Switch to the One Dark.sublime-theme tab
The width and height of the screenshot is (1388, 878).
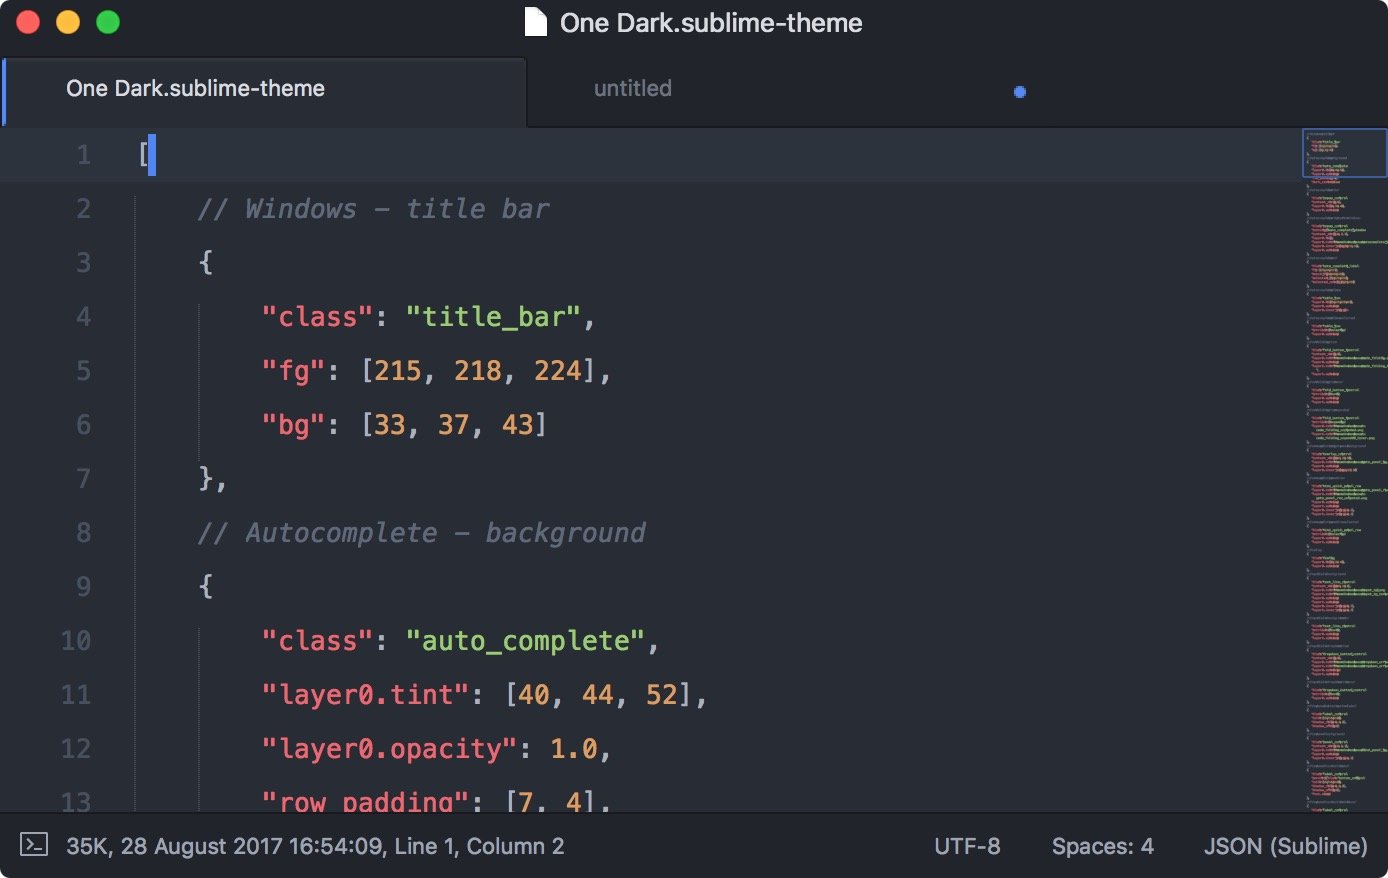tap(196, 89)
